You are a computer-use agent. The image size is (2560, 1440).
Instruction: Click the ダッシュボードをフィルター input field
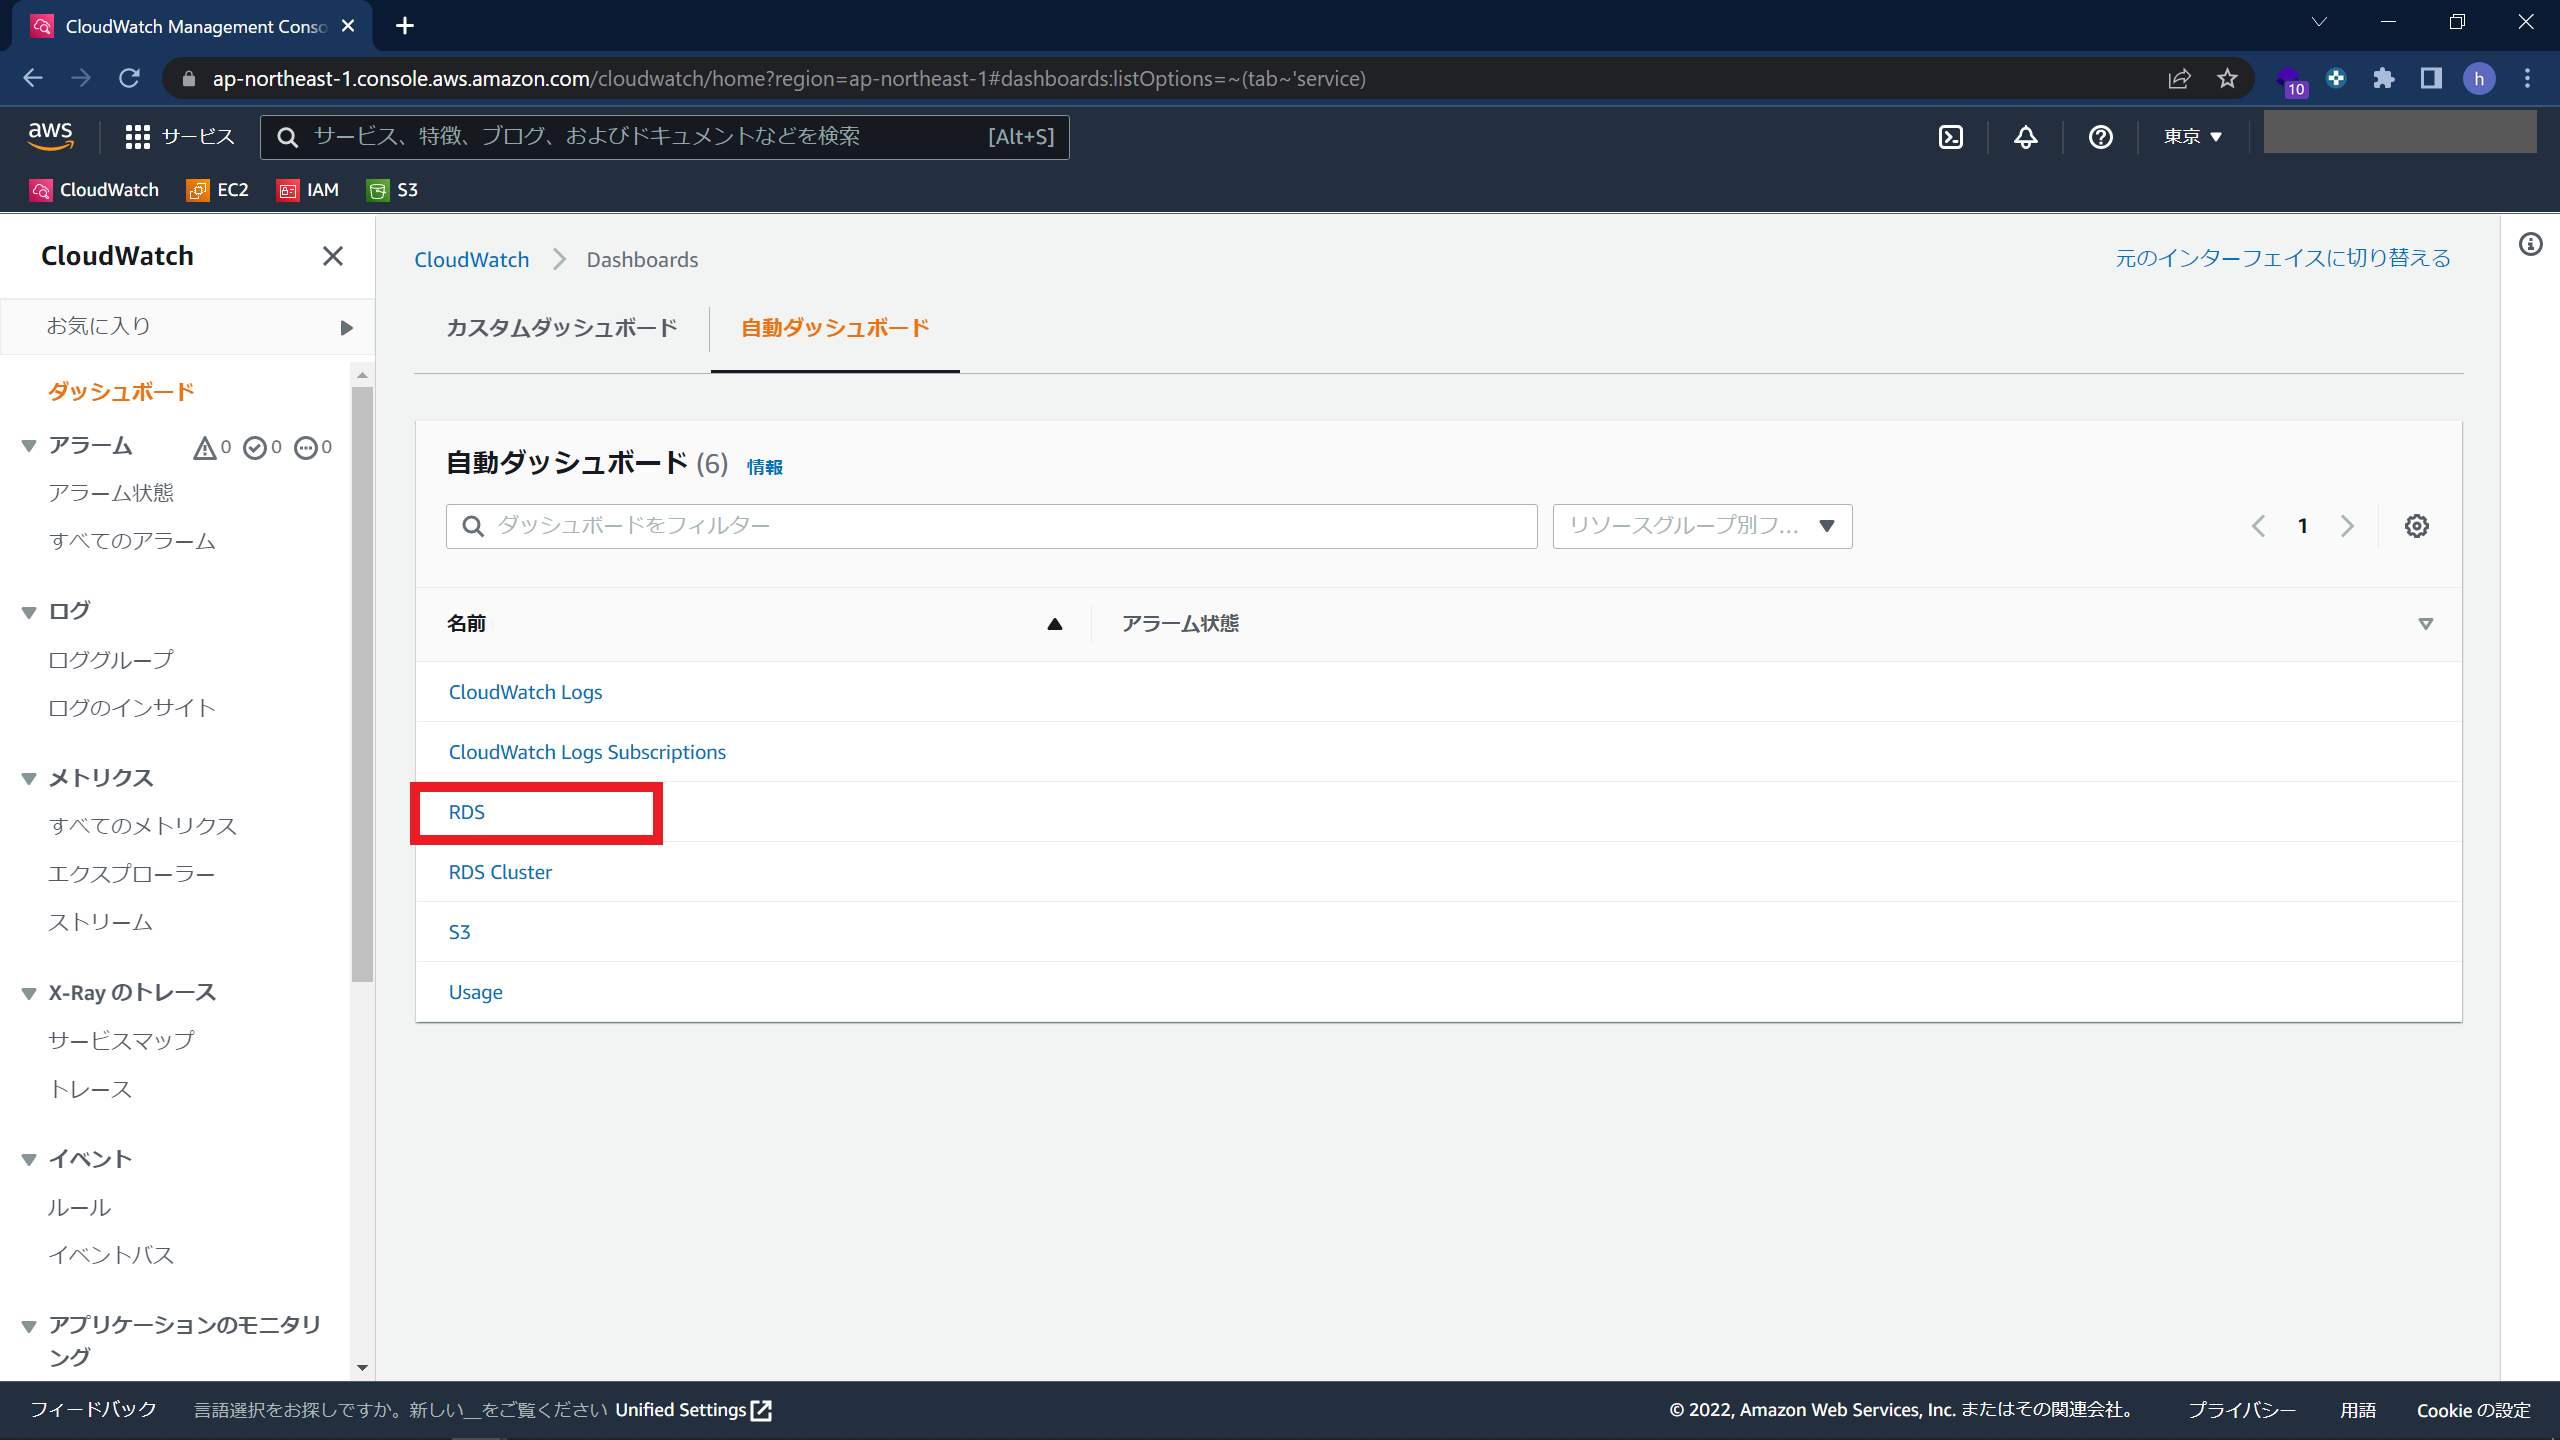pos(992,524)
